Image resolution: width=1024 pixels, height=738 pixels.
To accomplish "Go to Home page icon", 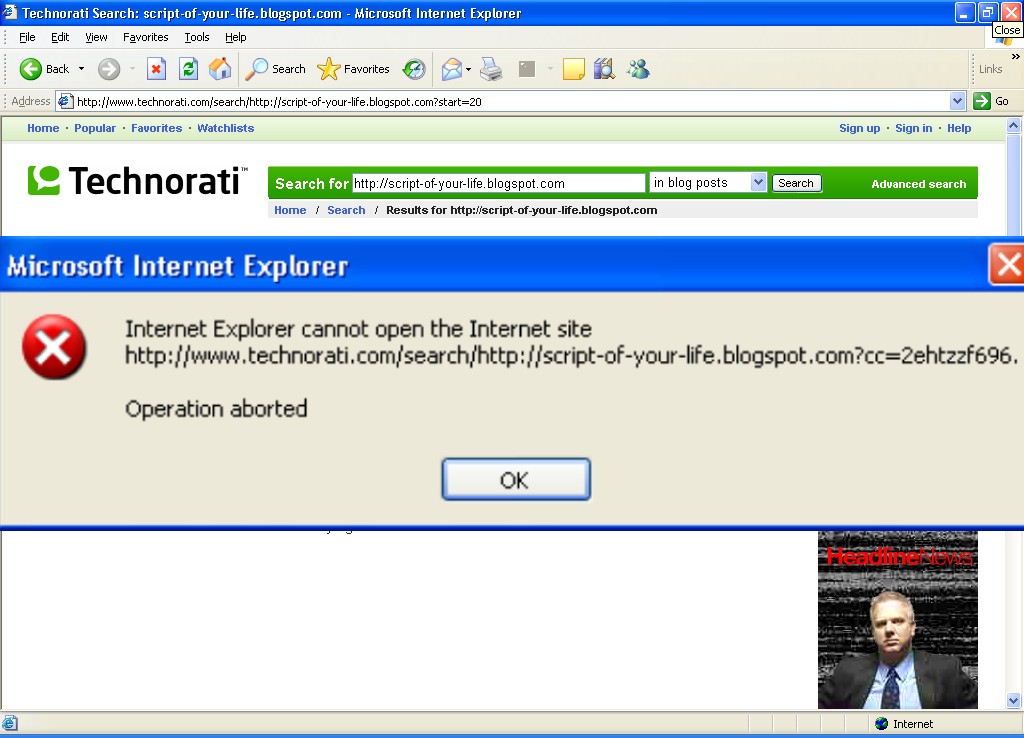I will (x=220, y=69).
